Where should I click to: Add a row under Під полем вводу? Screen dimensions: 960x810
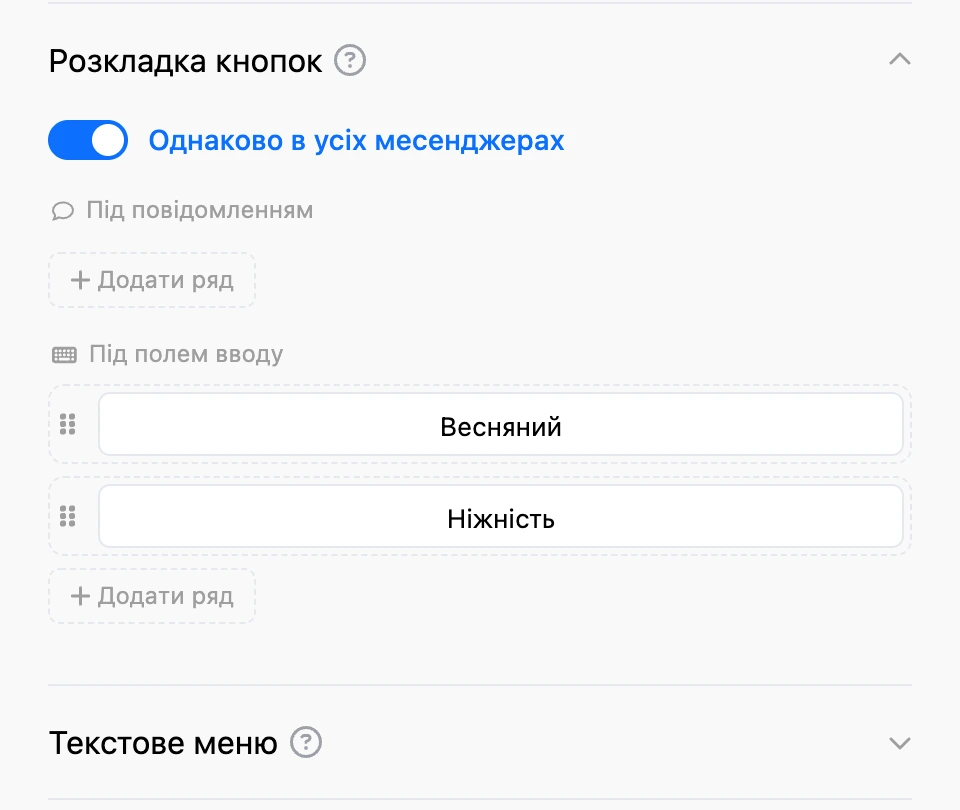click(152, 596)
